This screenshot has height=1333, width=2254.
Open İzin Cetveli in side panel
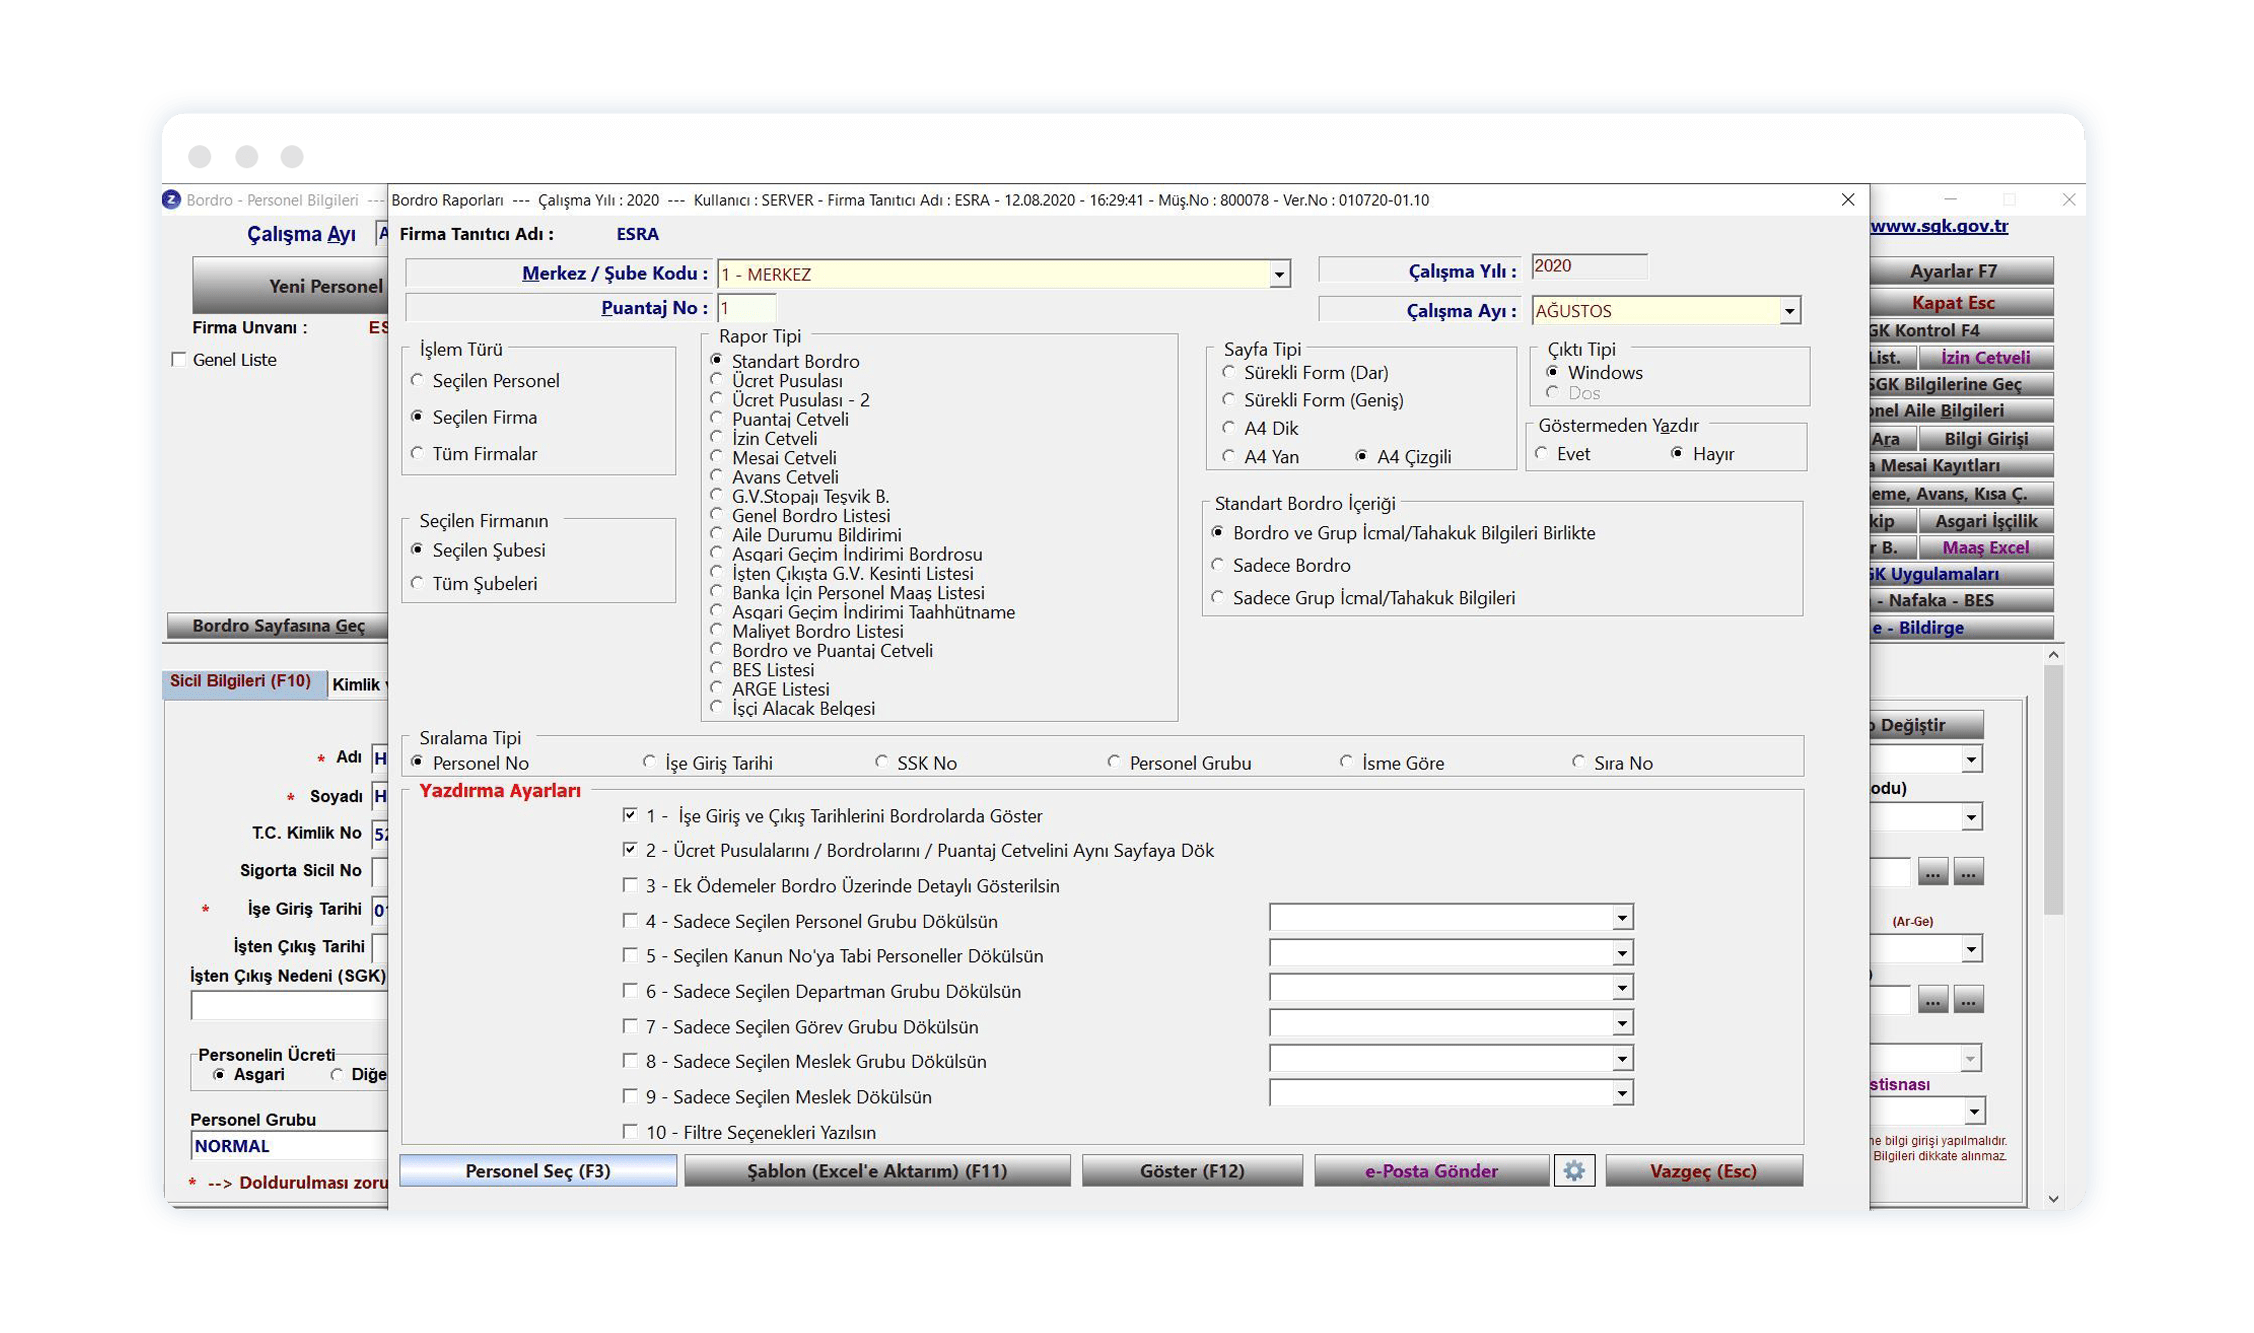click(1985, 358)
